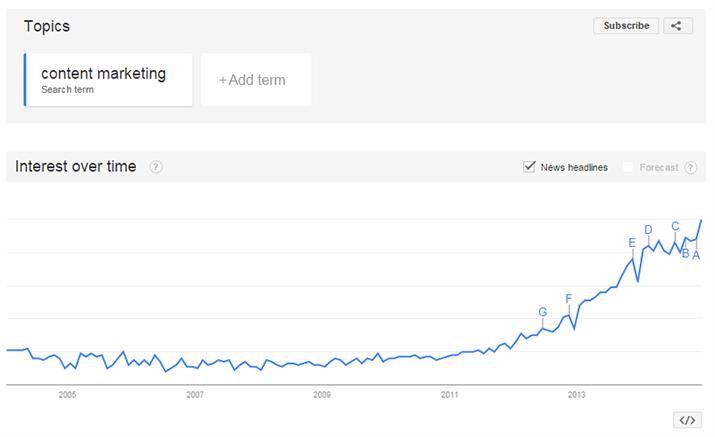Screen dimensions: 715x437
Task: Open the embed code icon
Action: click(x=687, y=420)
